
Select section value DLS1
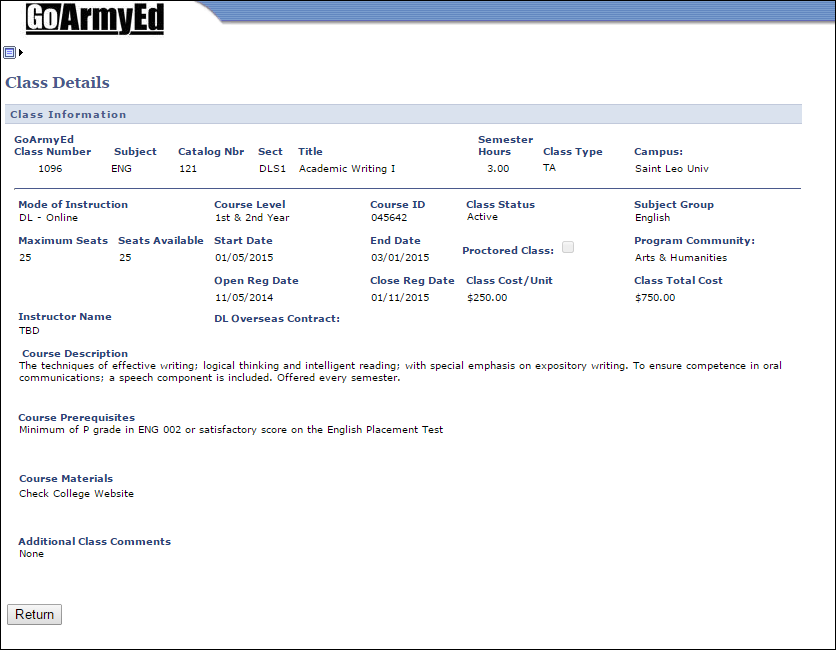(x=272, y=168)
